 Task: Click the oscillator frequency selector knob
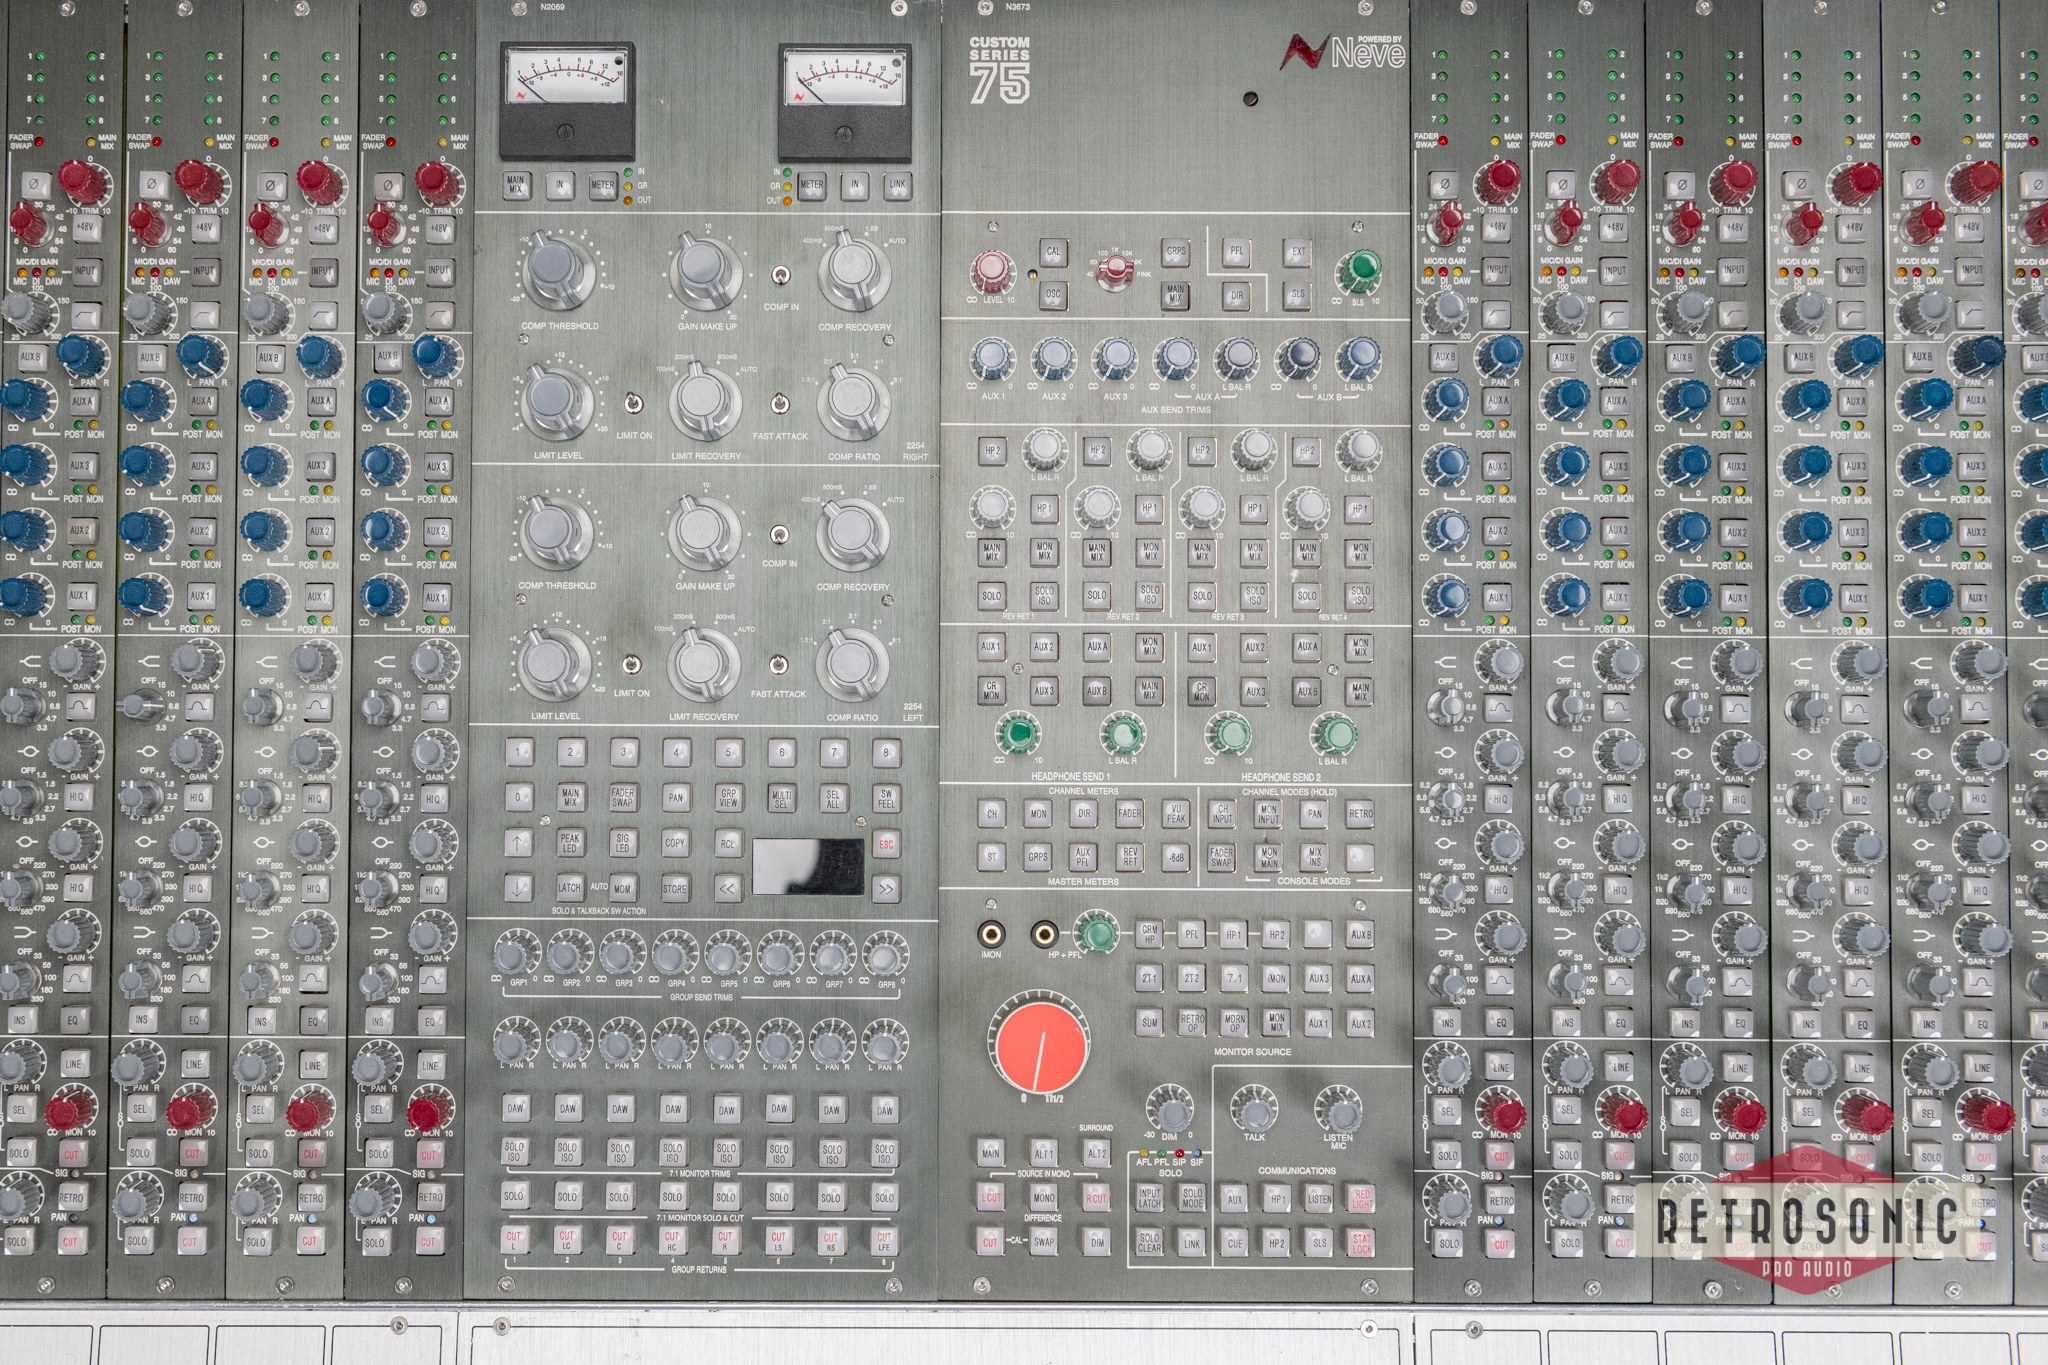coord(1115,271)
